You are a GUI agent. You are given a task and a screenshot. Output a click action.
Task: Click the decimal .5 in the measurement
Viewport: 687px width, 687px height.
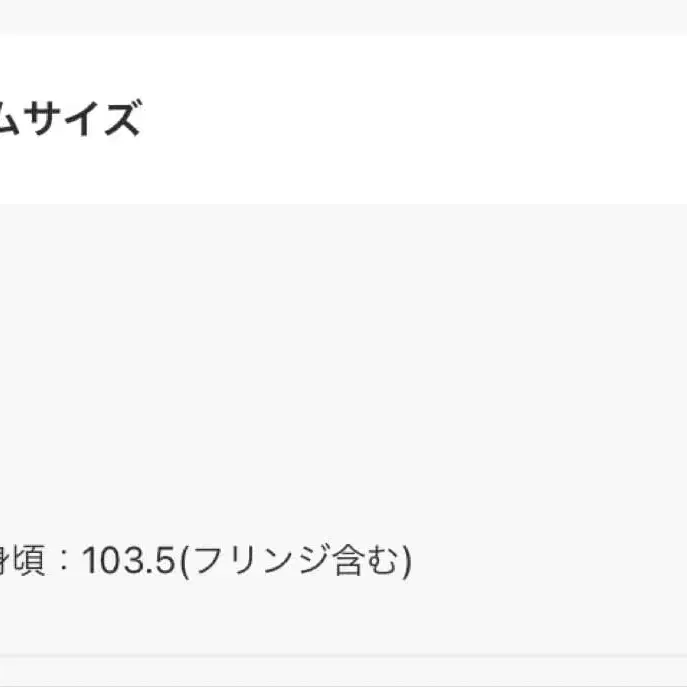164,561
